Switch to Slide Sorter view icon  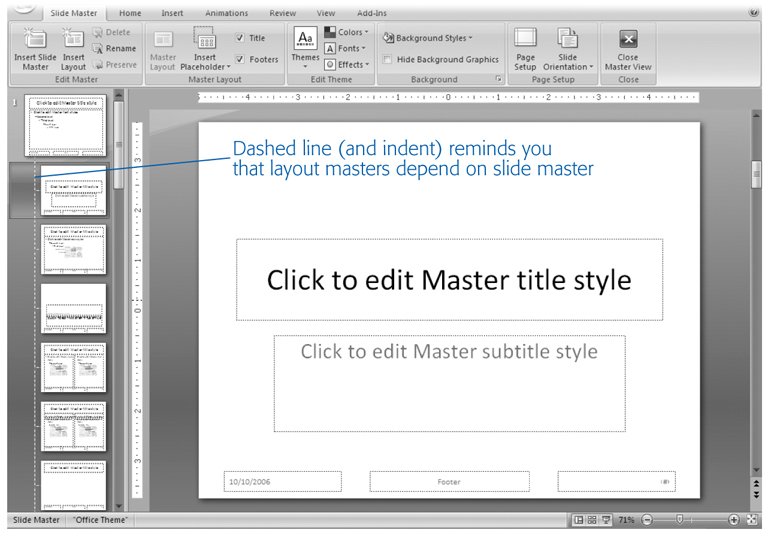[592, 521]
